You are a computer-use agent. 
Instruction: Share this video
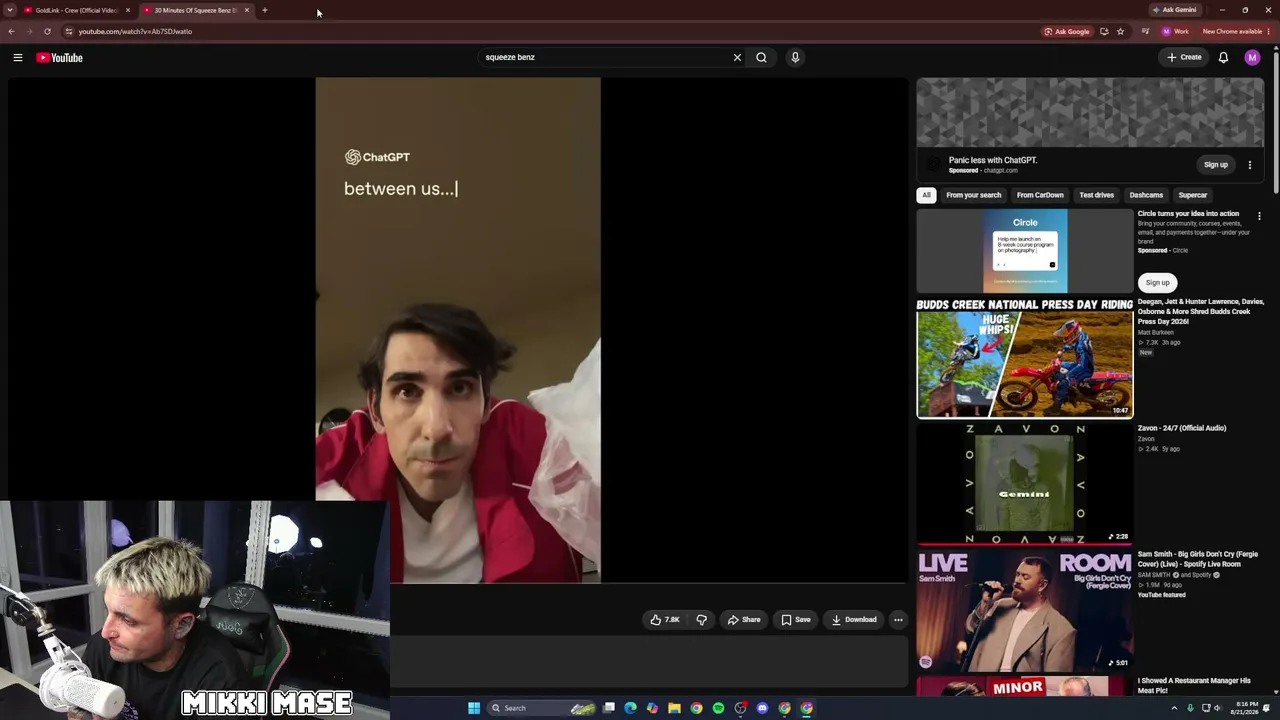pyautogui.click(x=744, y=620)
